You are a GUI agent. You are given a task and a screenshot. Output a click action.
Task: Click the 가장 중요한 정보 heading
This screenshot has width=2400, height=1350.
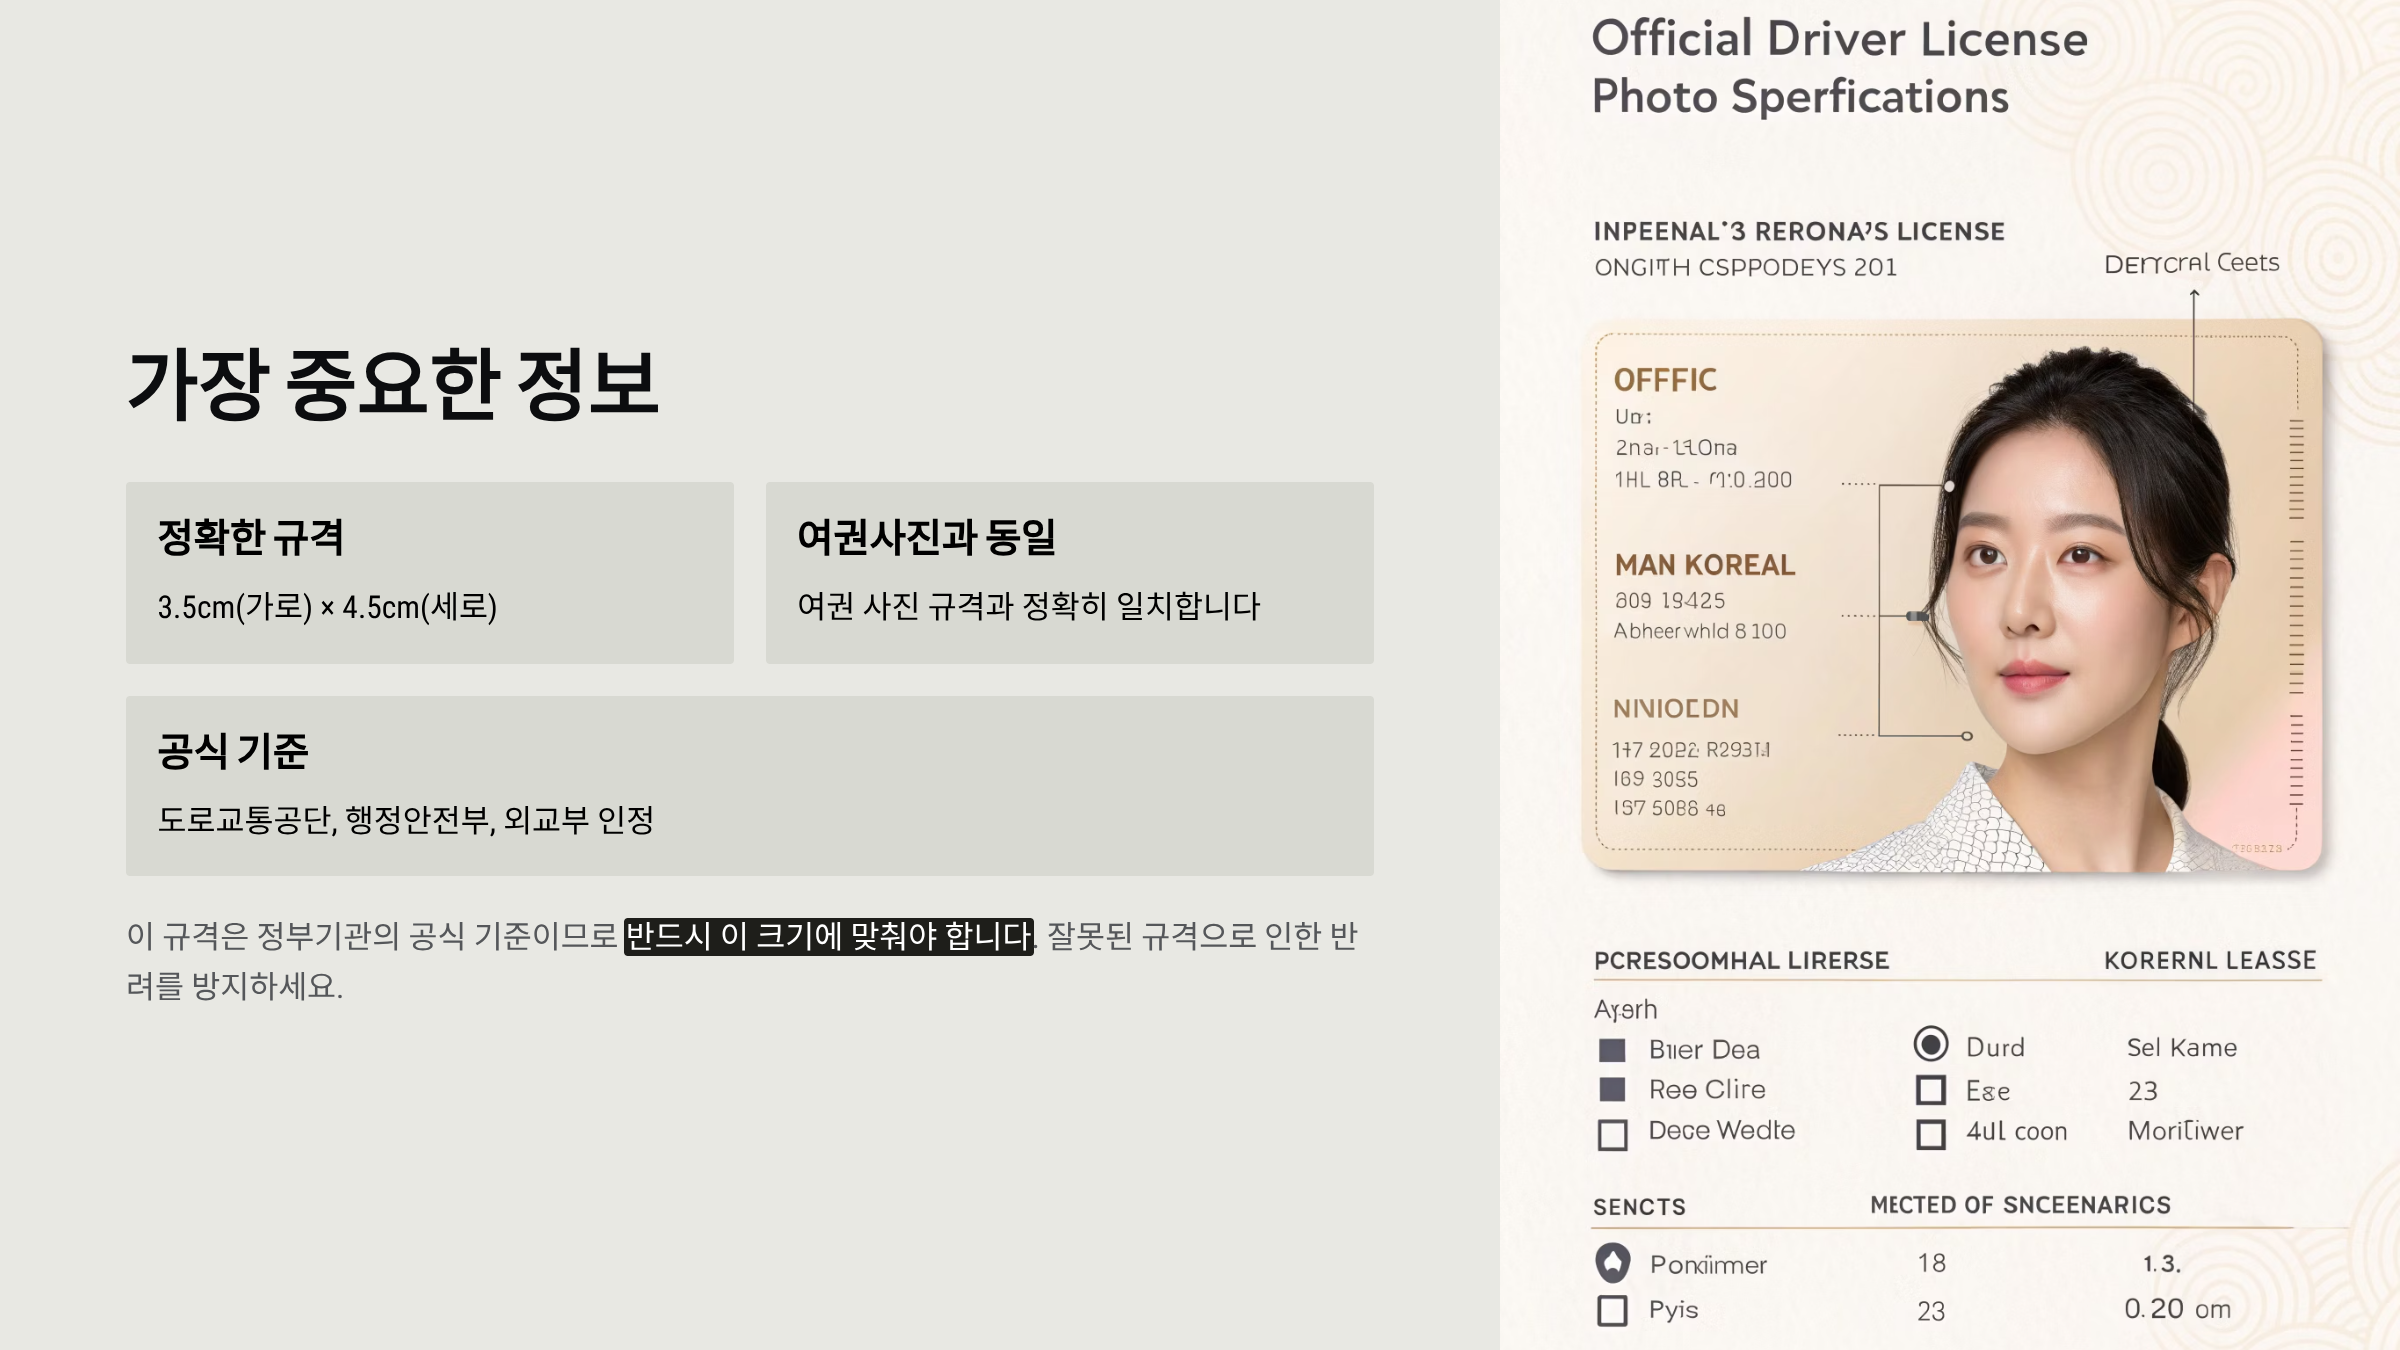(x=393, y=384)
